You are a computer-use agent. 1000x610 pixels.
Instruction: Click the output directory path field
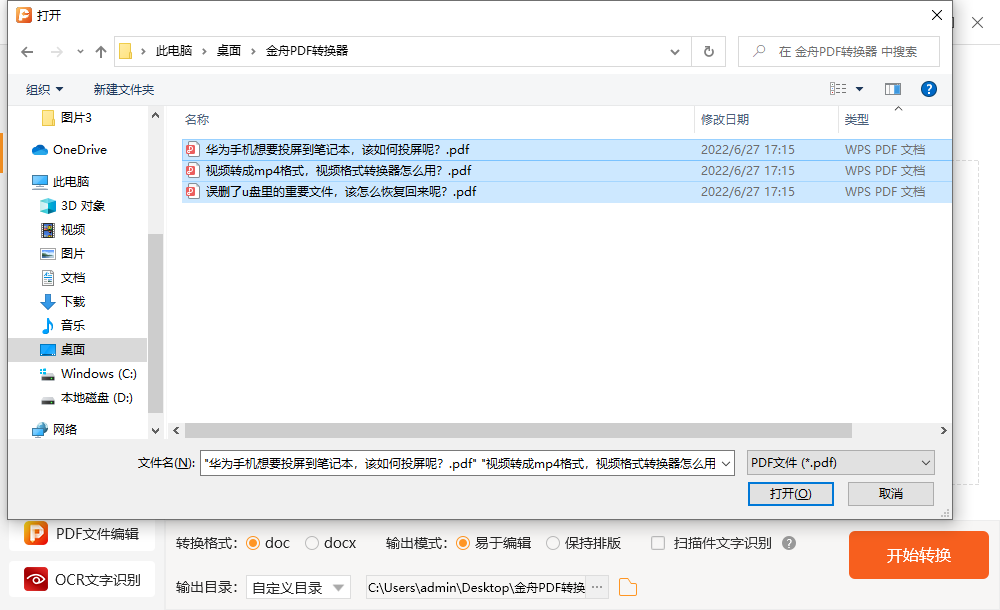tap(476, 588)
